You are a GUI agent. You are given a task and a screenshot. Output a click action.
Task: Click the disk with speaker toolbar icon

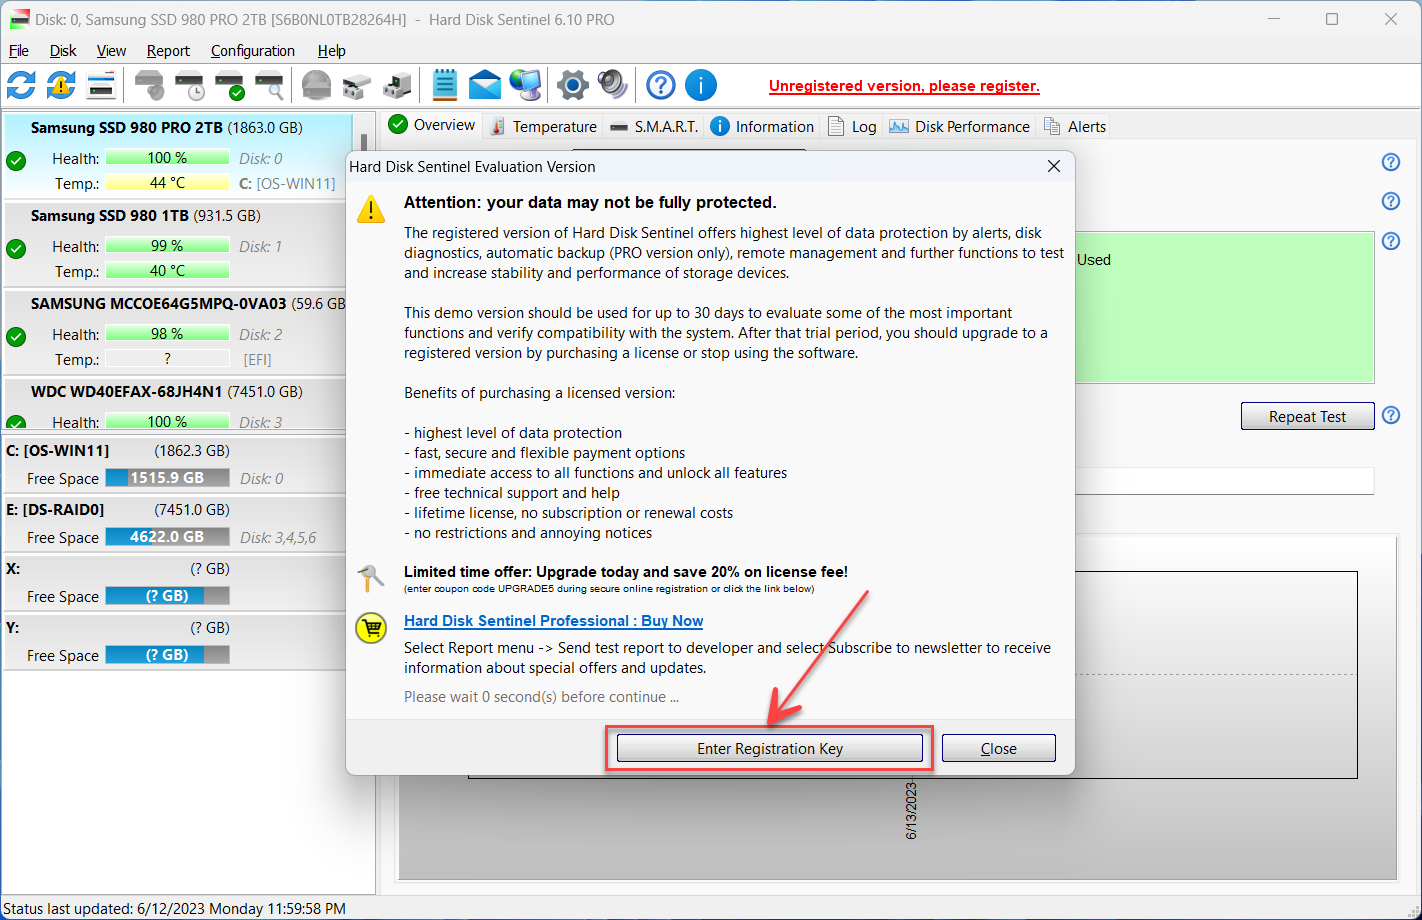(149, 86)
